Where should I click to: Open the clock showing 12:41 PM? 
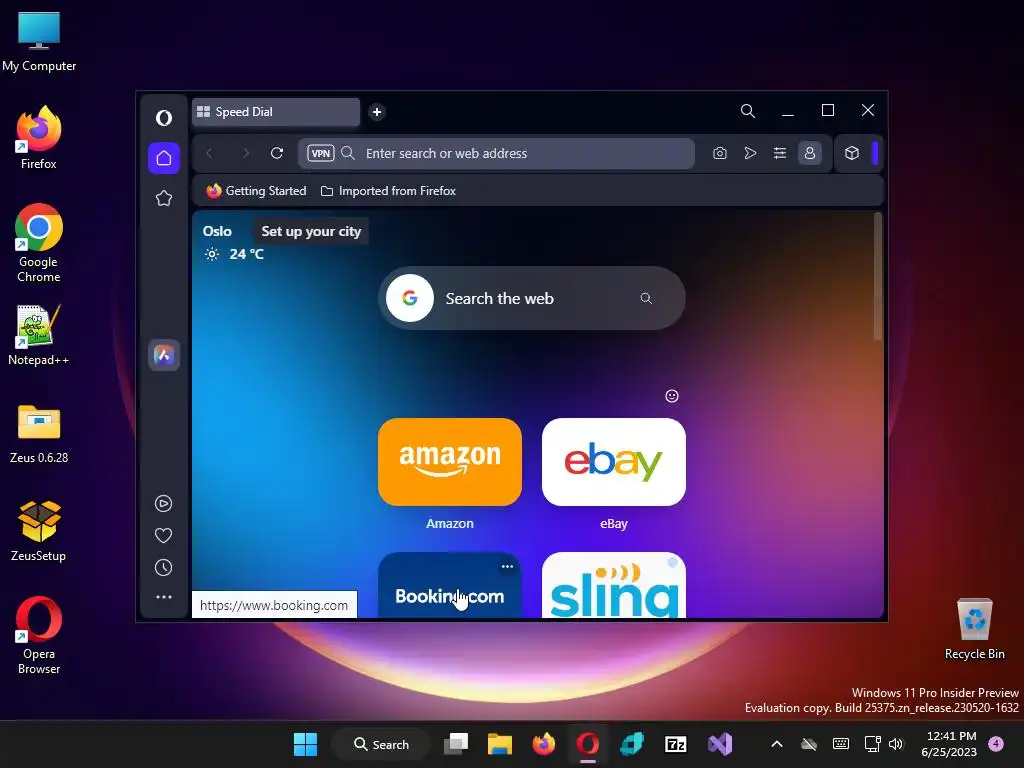coord(948,744)
